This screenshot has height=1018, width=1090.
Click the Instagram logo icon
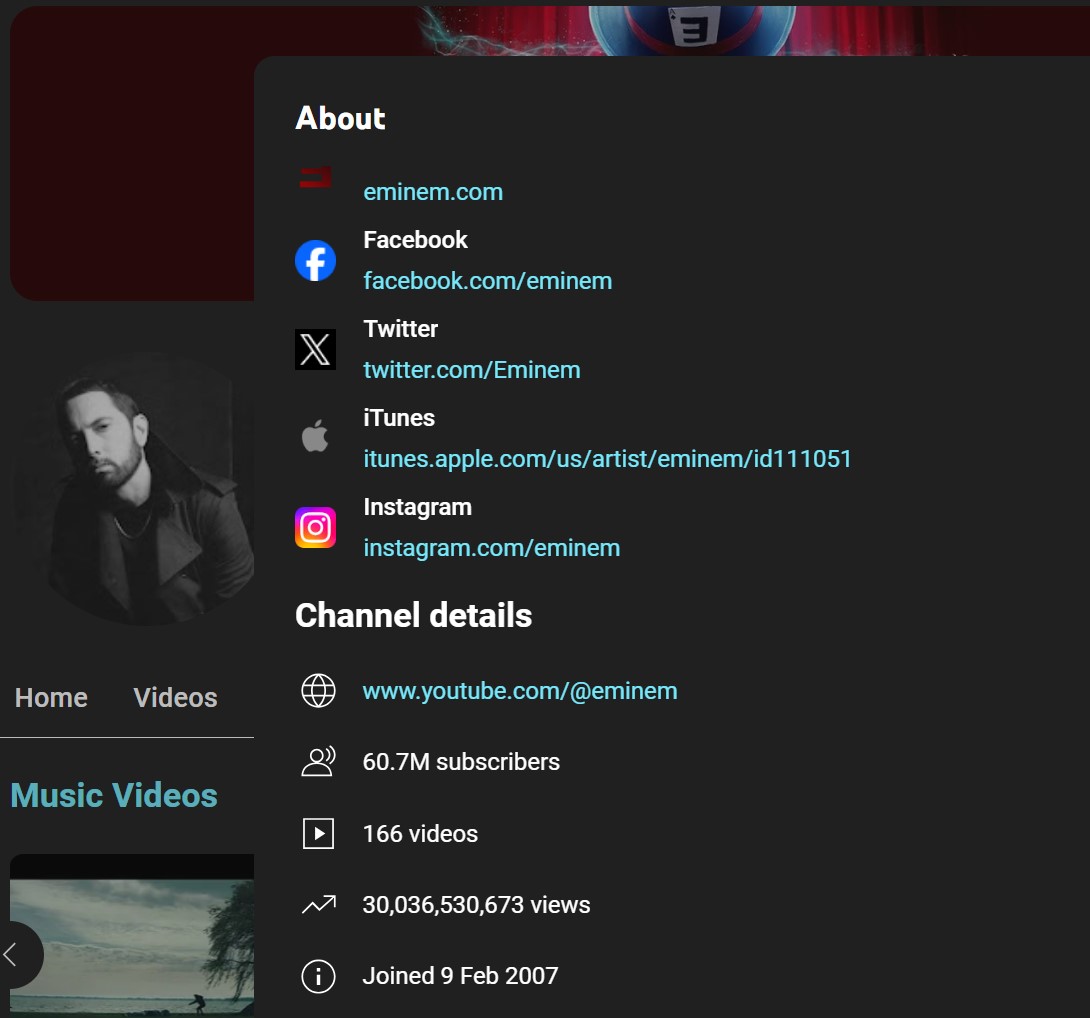[x=316, y=528]
